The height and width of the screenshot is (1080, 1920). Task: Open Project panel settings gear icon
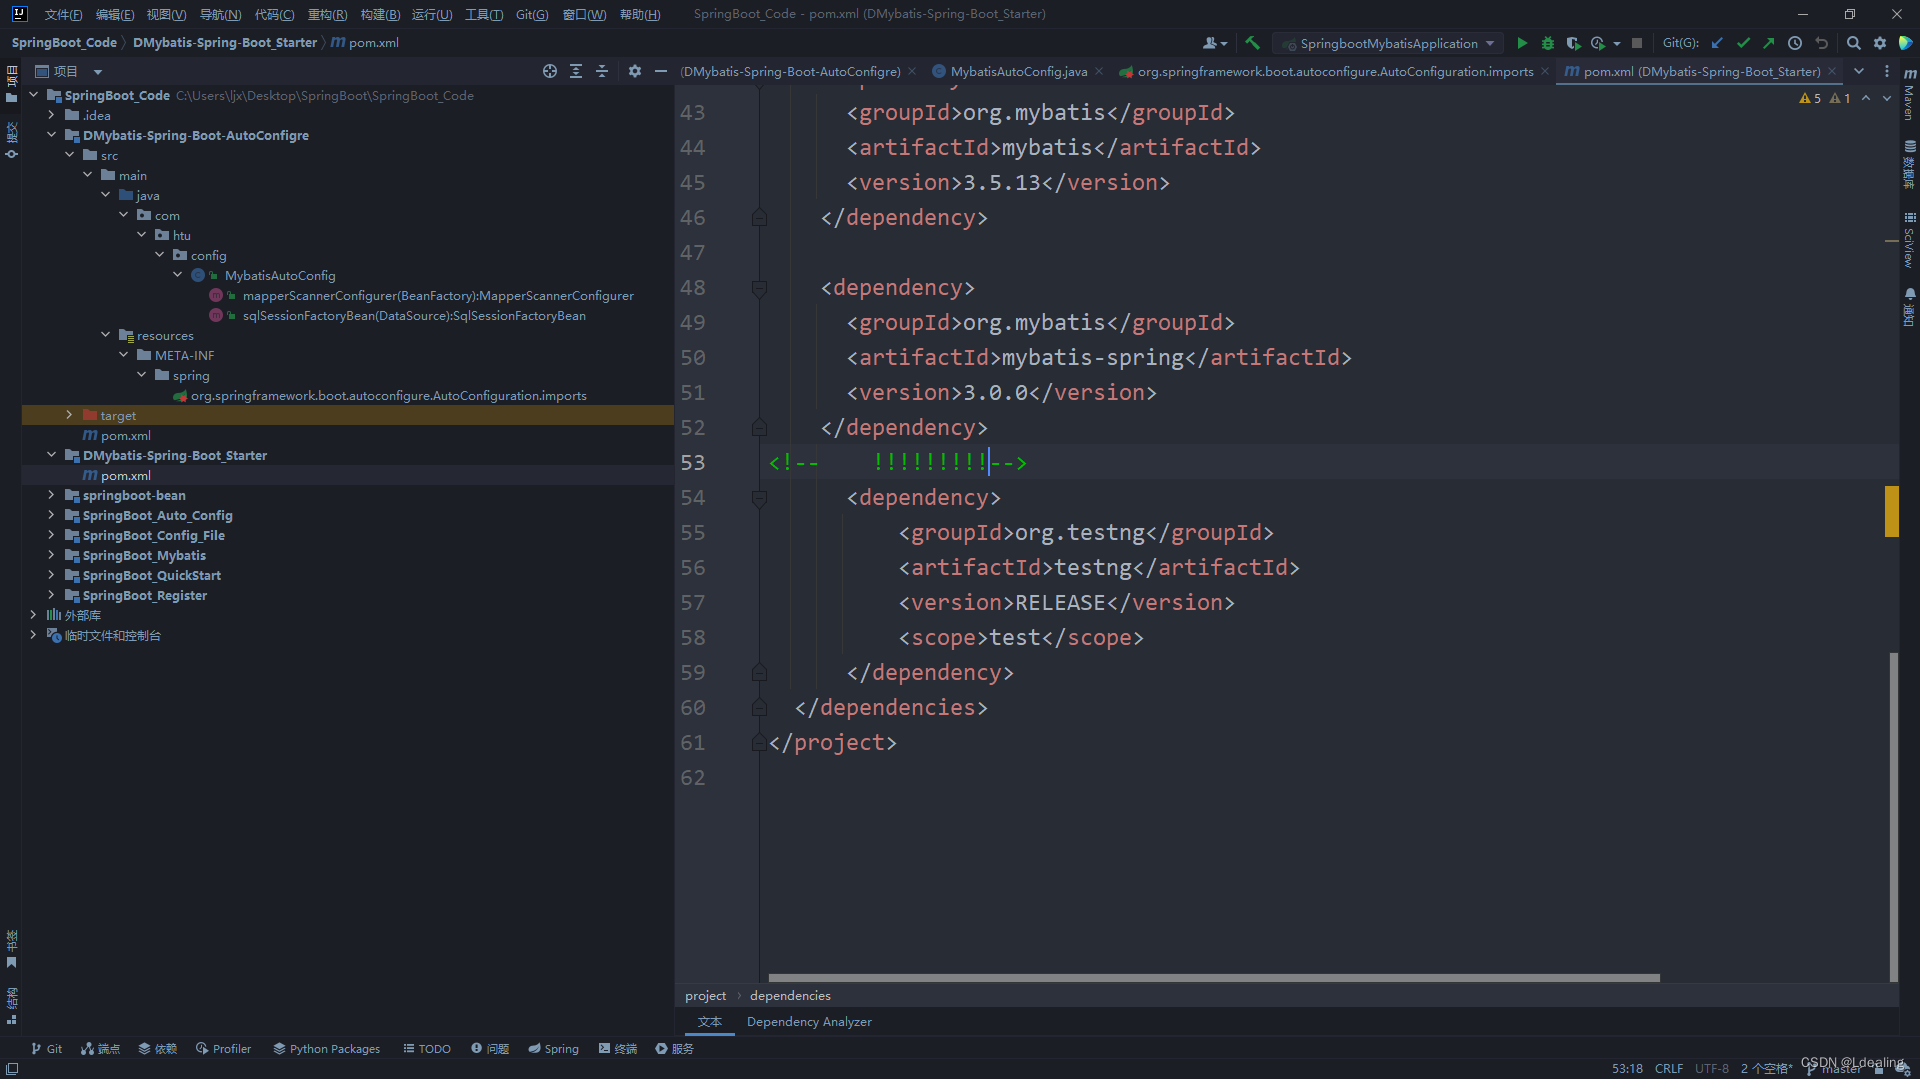pyautogui.click(x=634, y=71)
